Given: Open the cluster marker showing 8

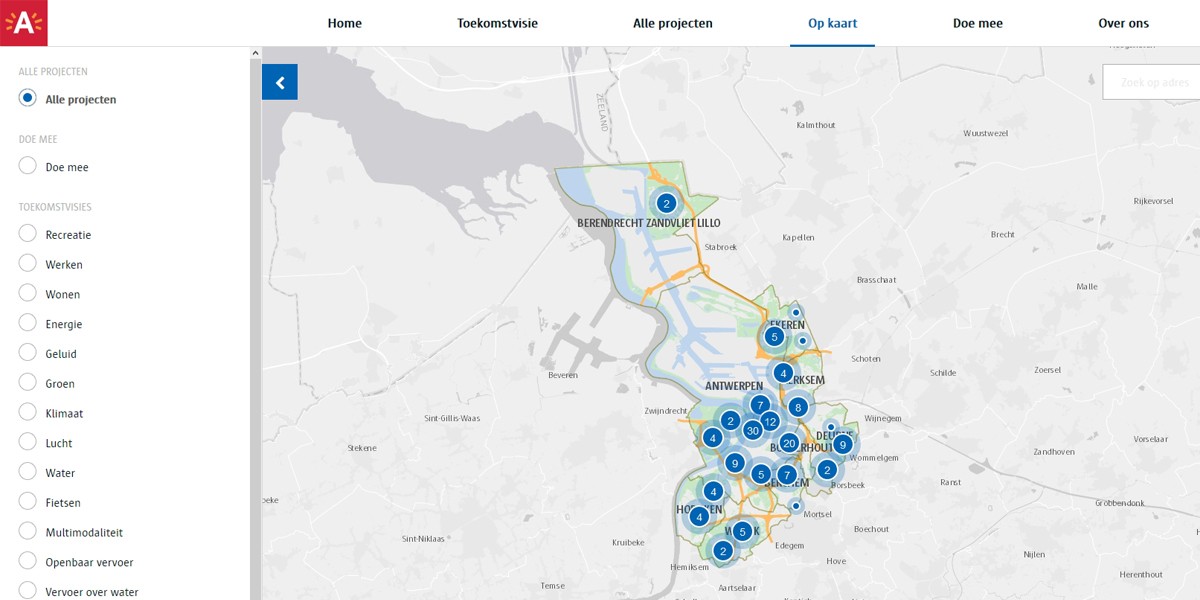Looking at the screenshot, I should (x=797, y=407).
